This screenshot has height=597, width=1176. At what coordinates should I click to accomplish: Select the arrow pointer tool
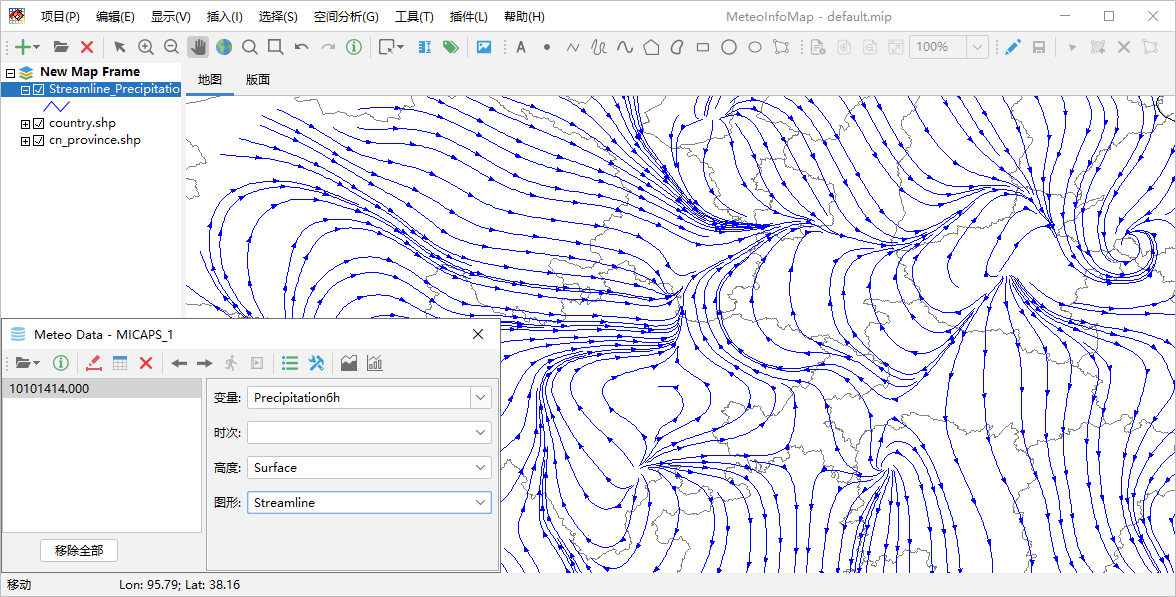pos(119,47)
